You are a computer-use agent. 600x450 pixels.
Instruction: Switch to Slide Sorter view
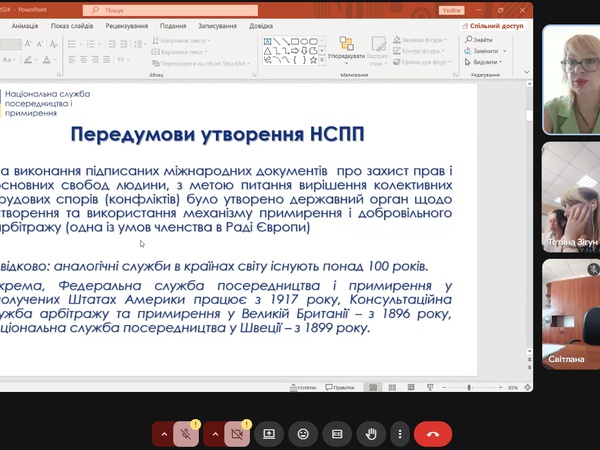tap(392, 387)
